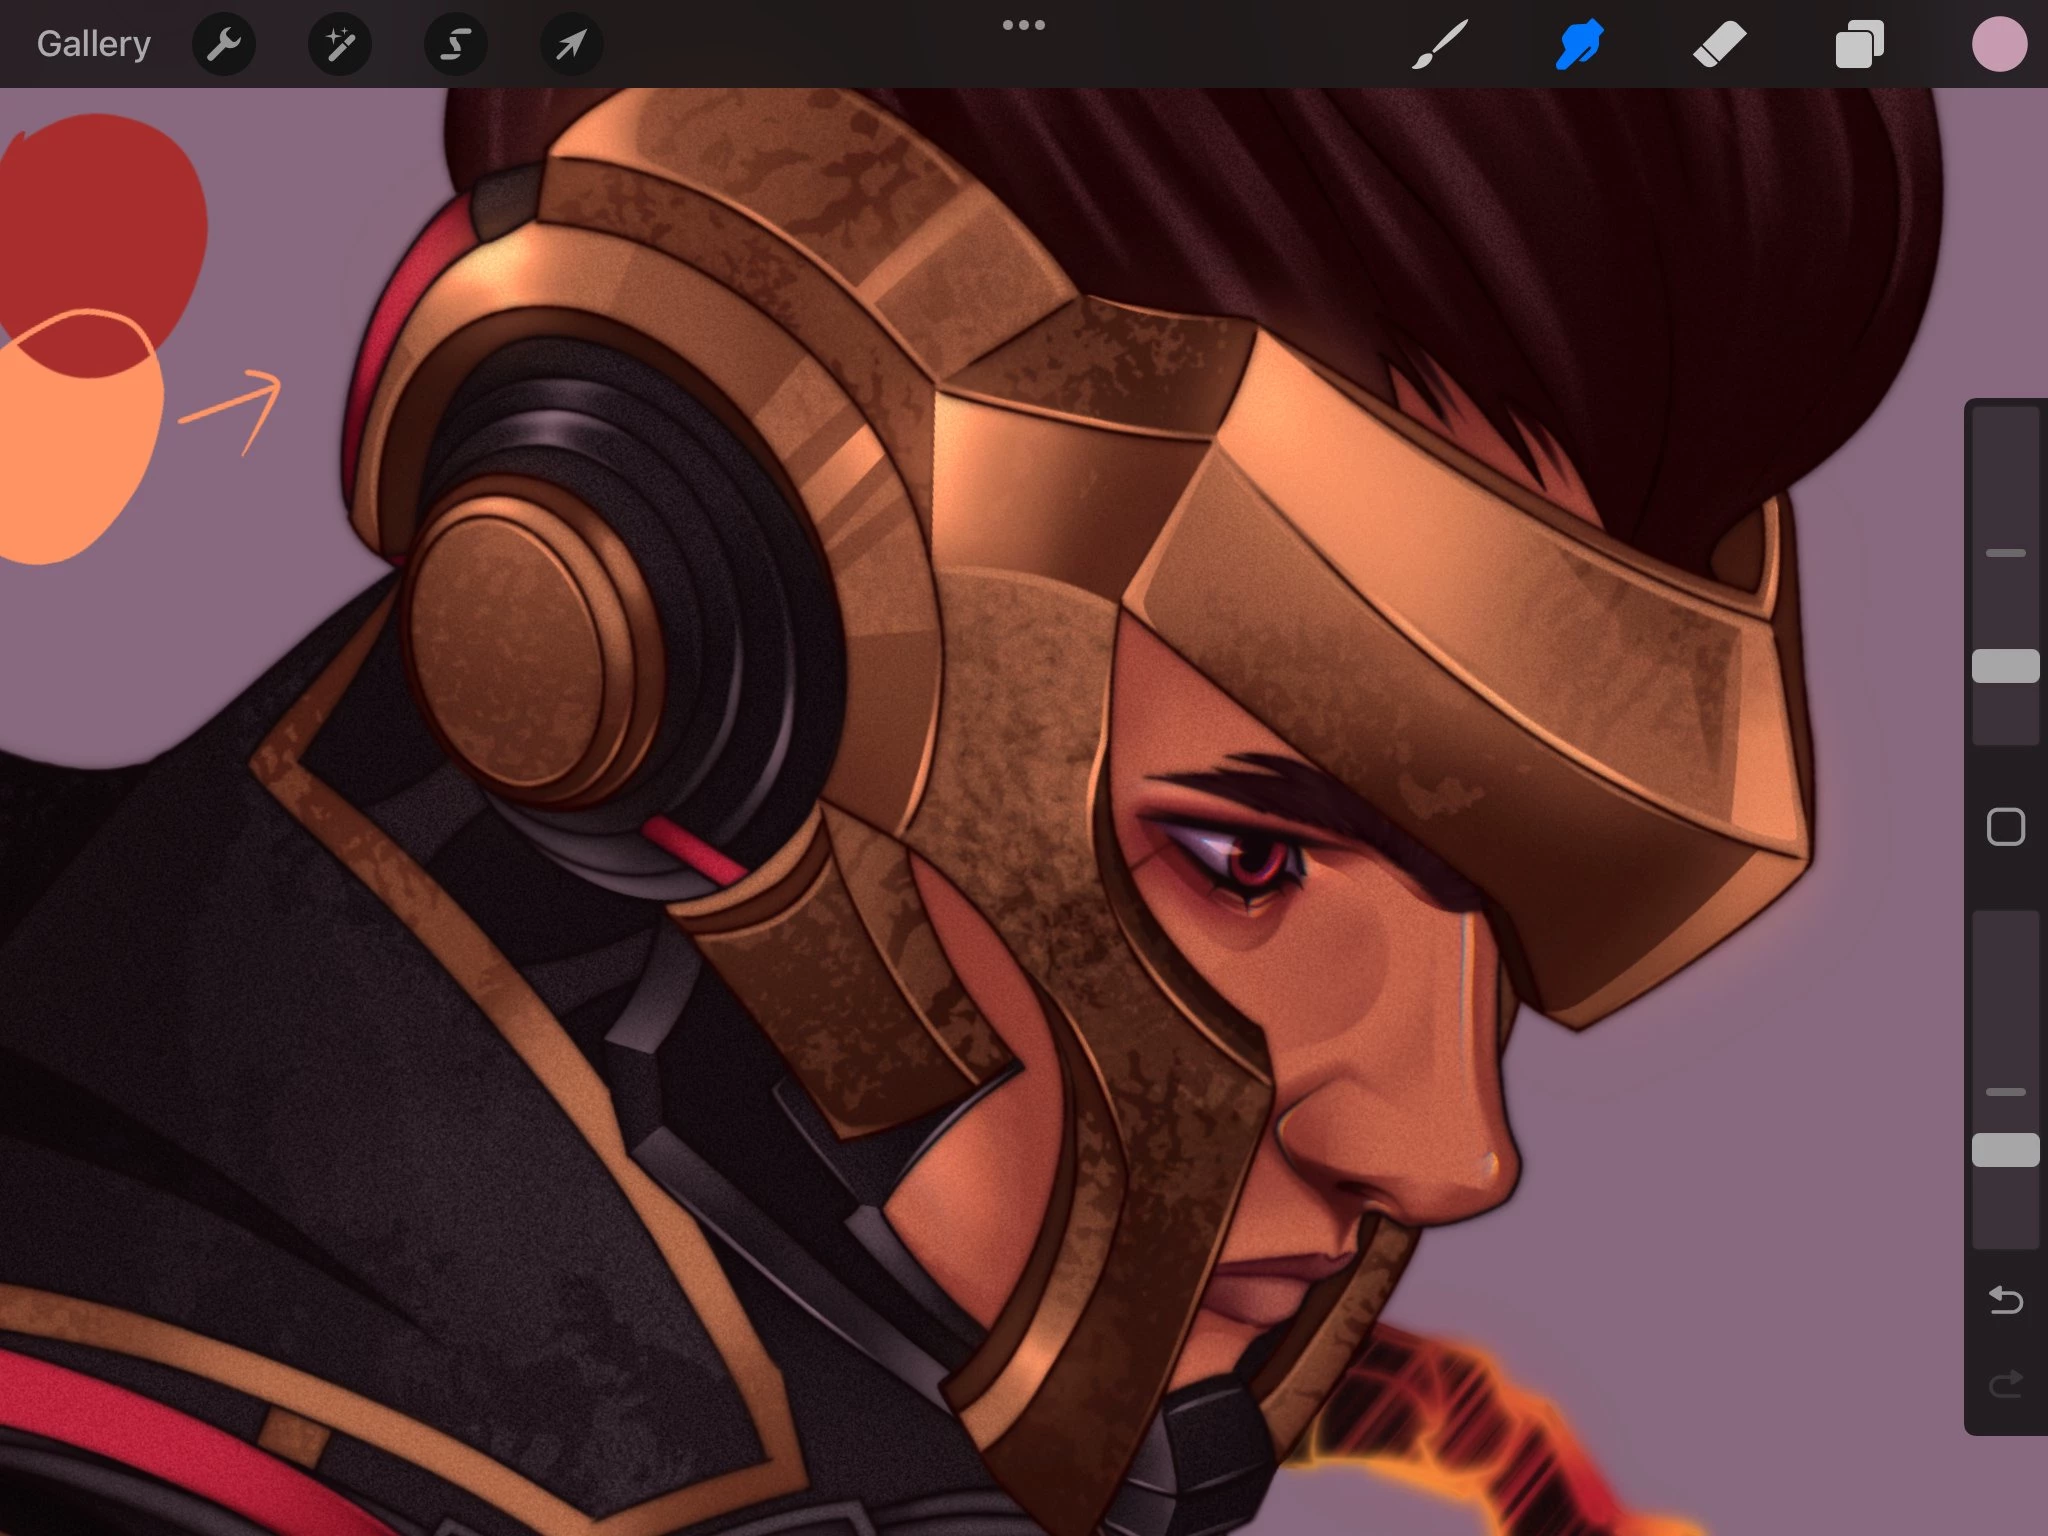The width and height of the screenshot is (2048, 1536).
Task: Click the three-dot menu at top center
Action: [x=1024, y=25]
